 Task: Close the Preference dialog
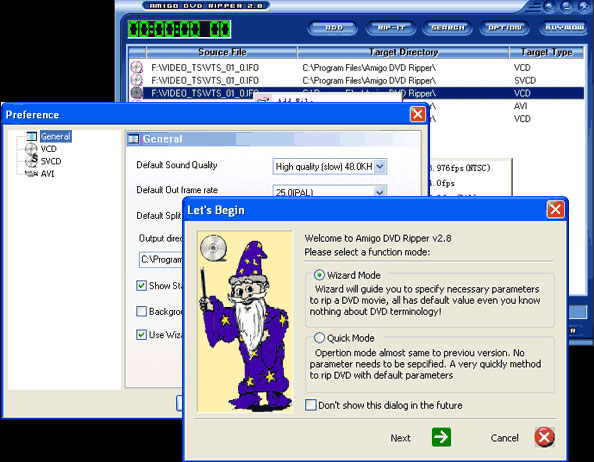417,114
